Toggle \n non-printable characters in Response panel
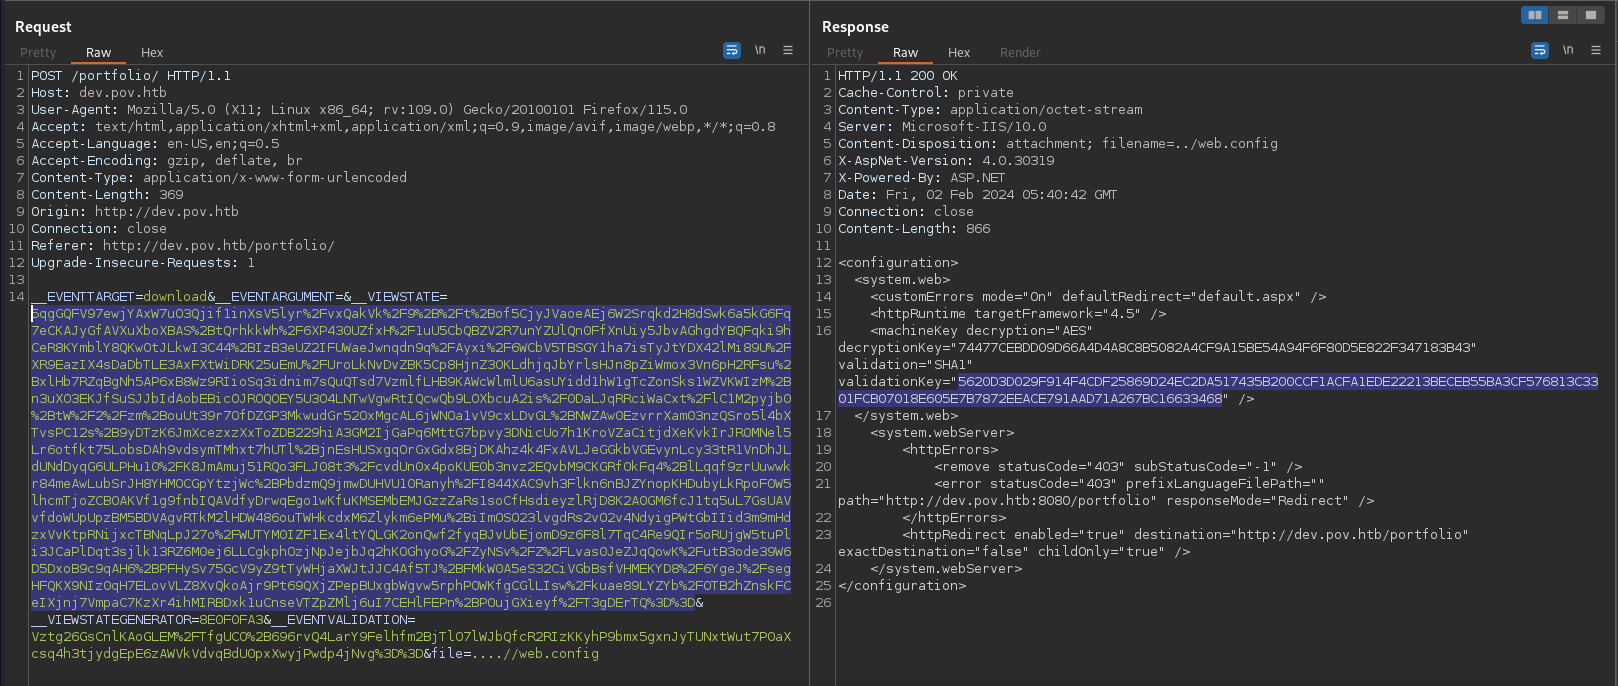The width and height of the screenshot is (1618, 686). (x=1568, y=50)
